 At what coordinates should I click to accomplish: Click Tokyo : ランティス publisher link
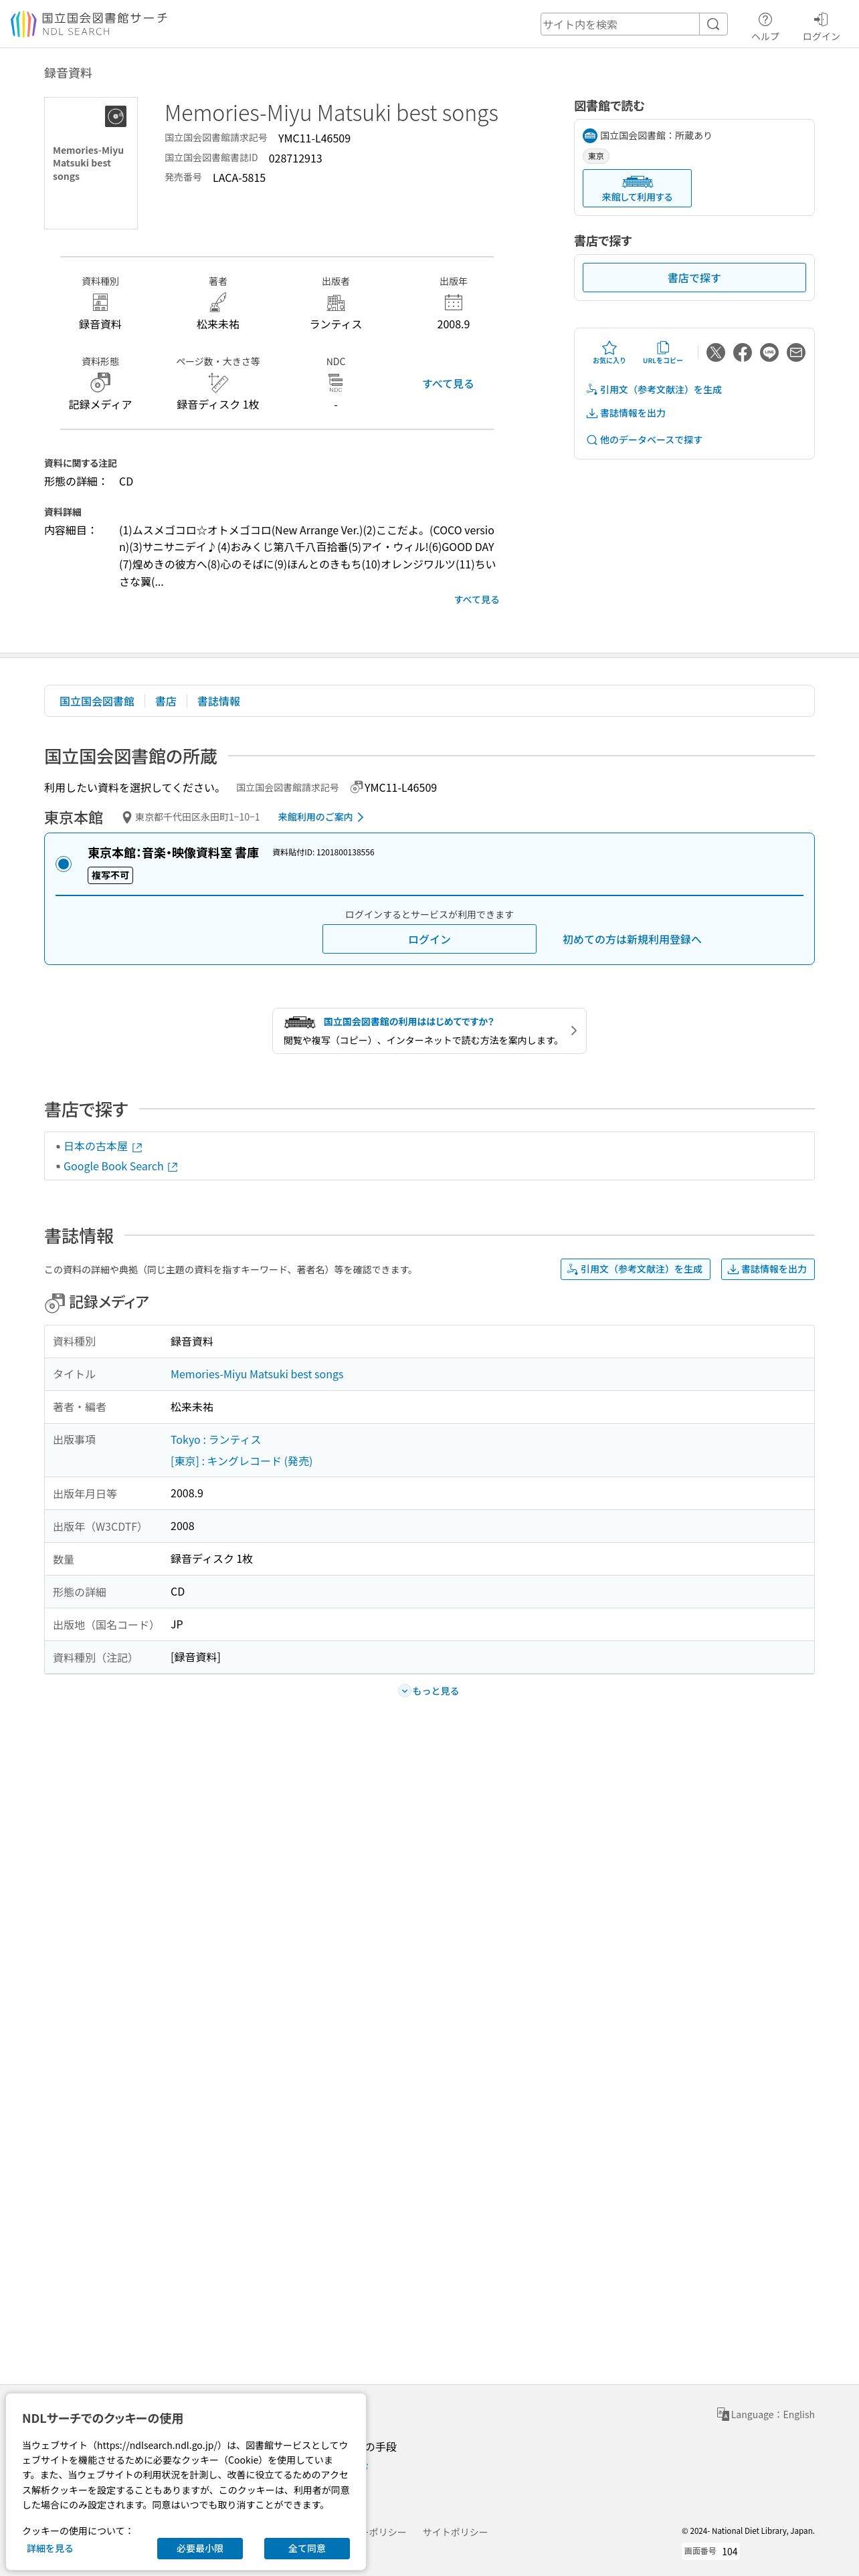tap(216, 1440)
